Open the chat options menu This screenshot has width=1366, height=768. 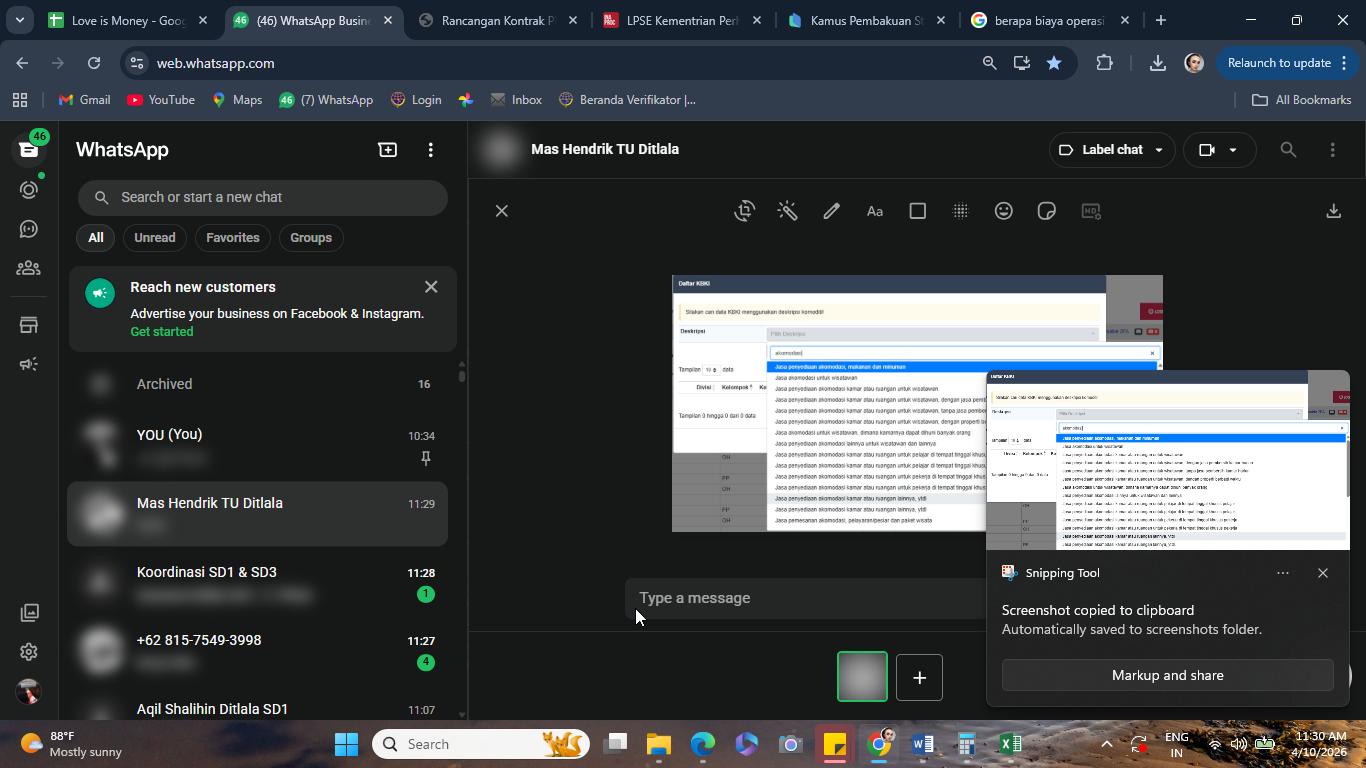click(1332, 150)
